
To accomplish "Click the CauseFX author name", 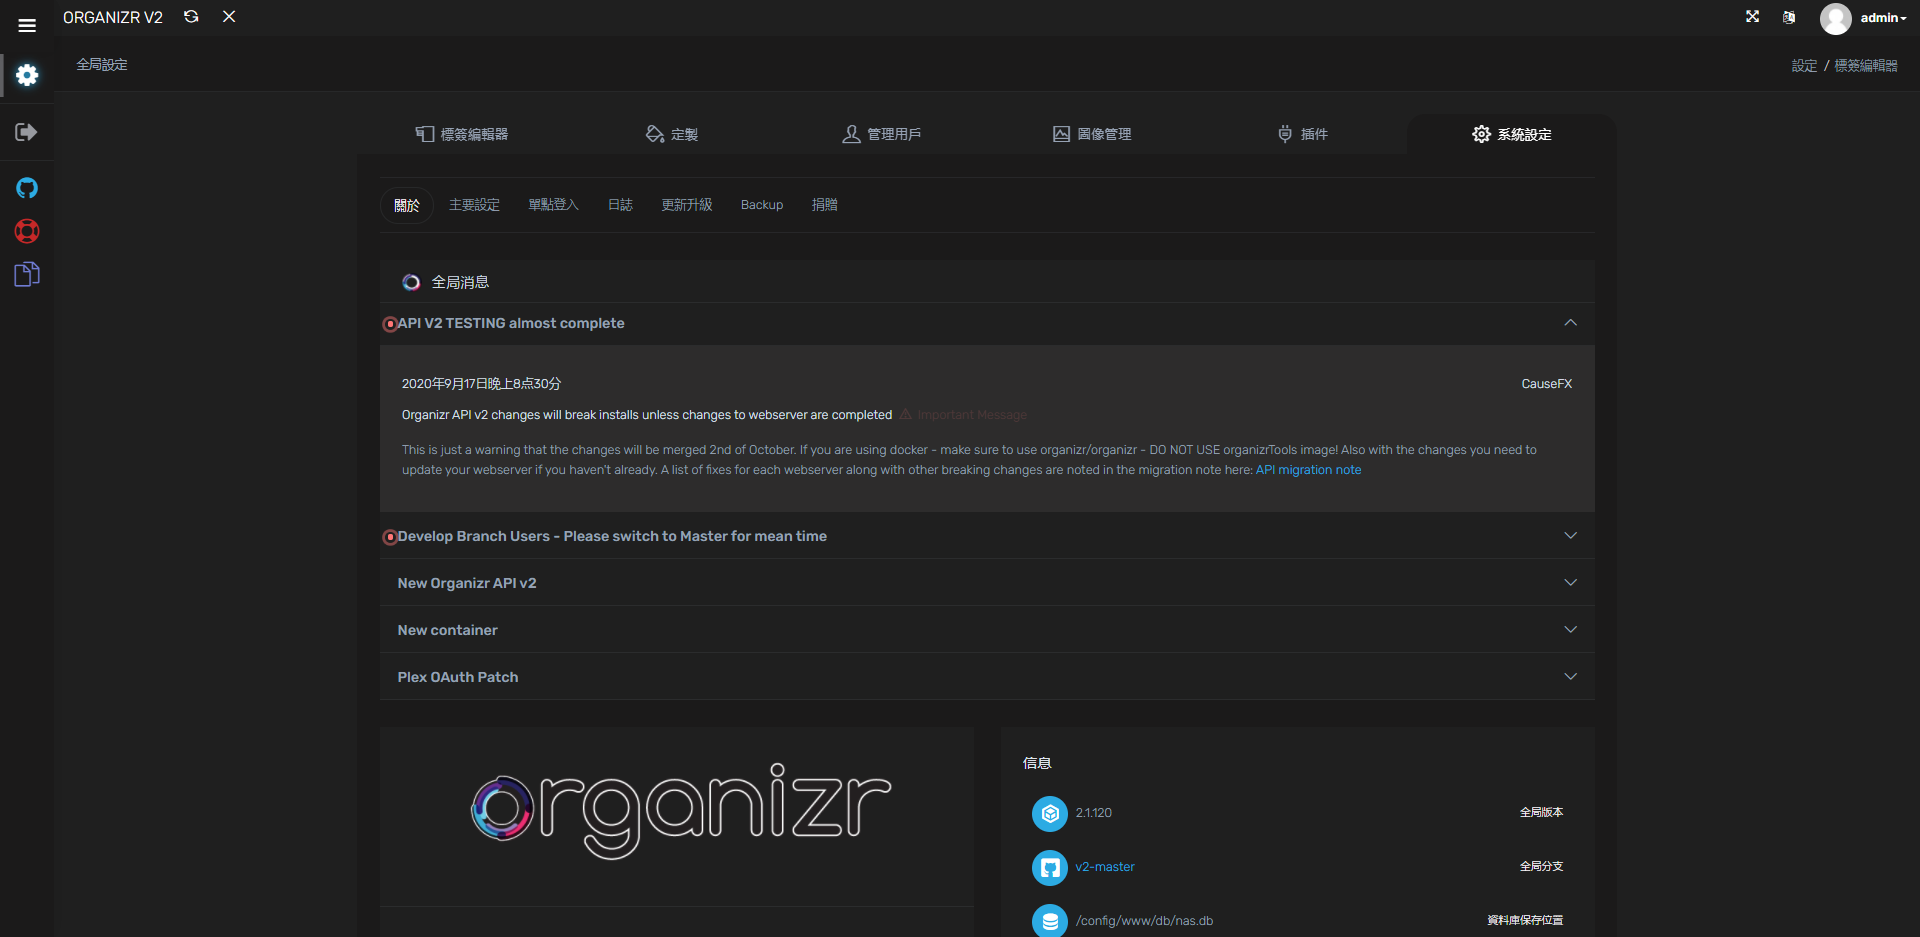I will [x=1547, y=384].
